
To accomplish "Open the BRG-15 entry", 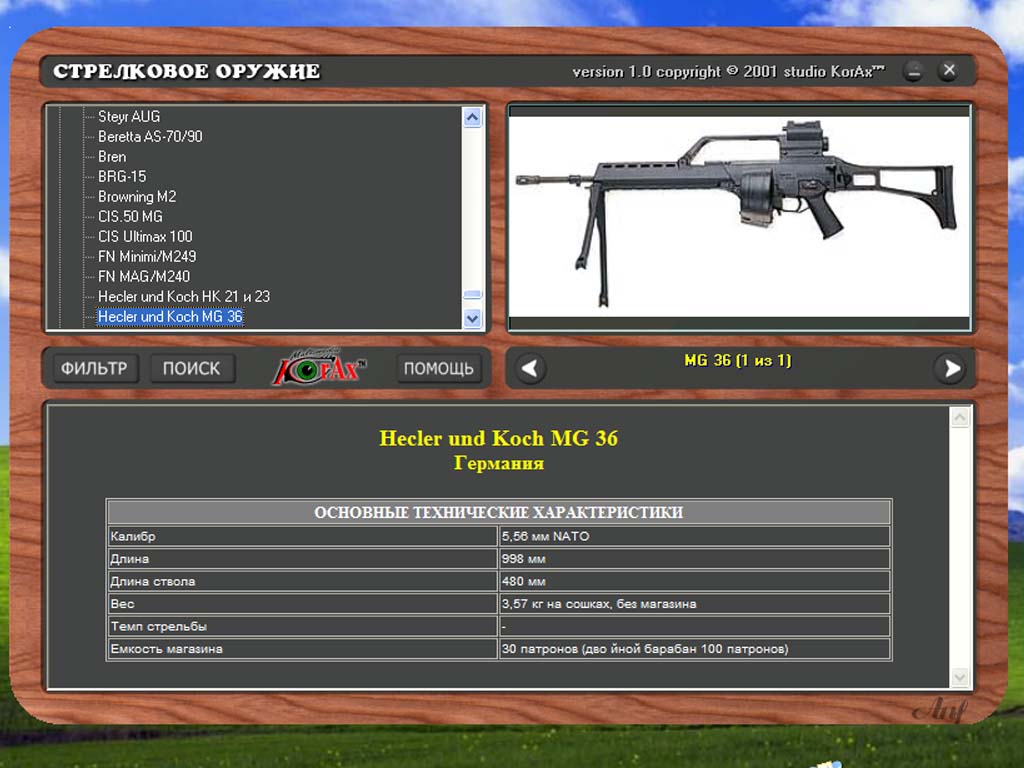I will tap(122, 177).
